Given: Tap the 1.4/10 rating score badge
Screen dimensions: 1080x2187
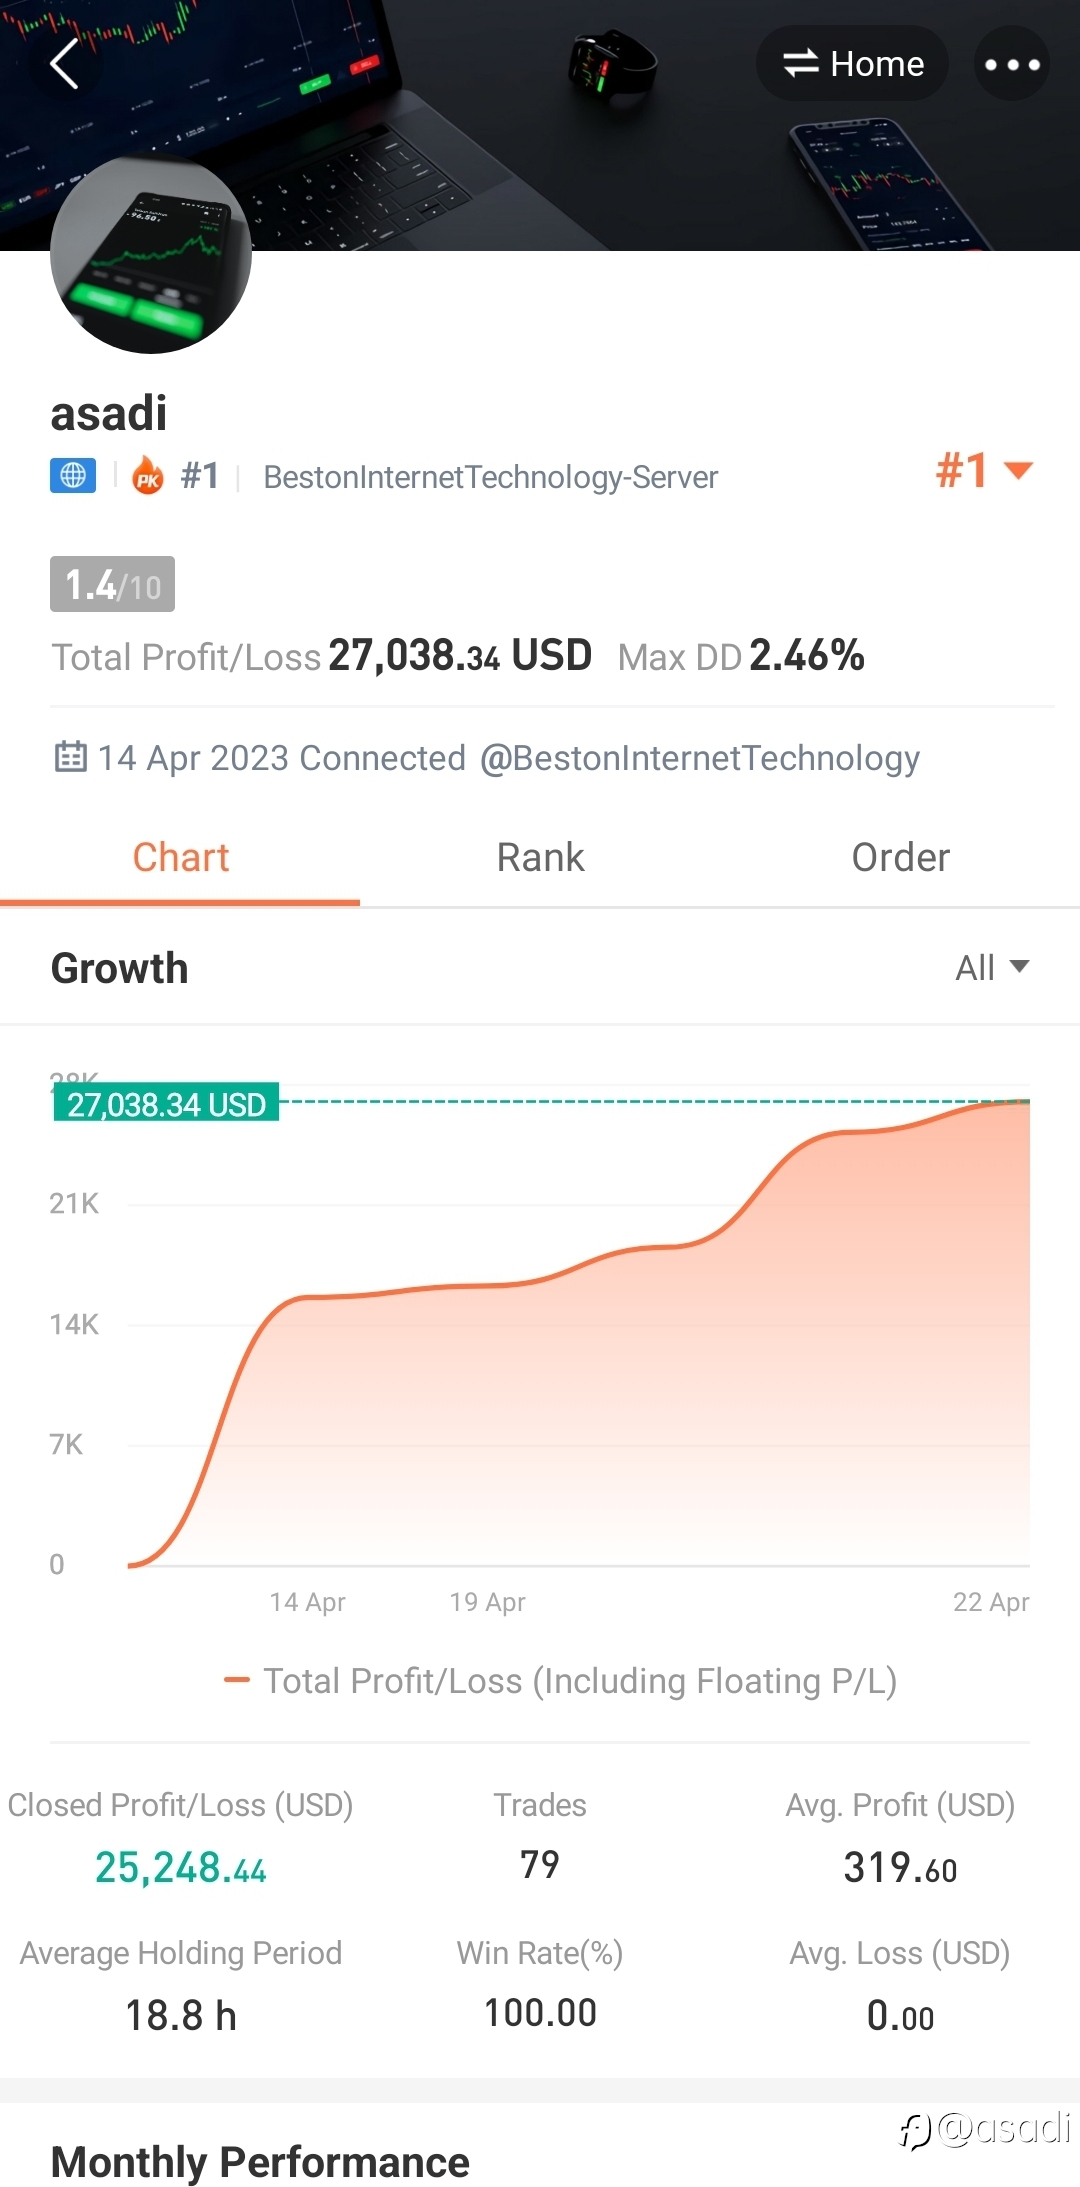Looking at the screenshot, I should 112,584.
